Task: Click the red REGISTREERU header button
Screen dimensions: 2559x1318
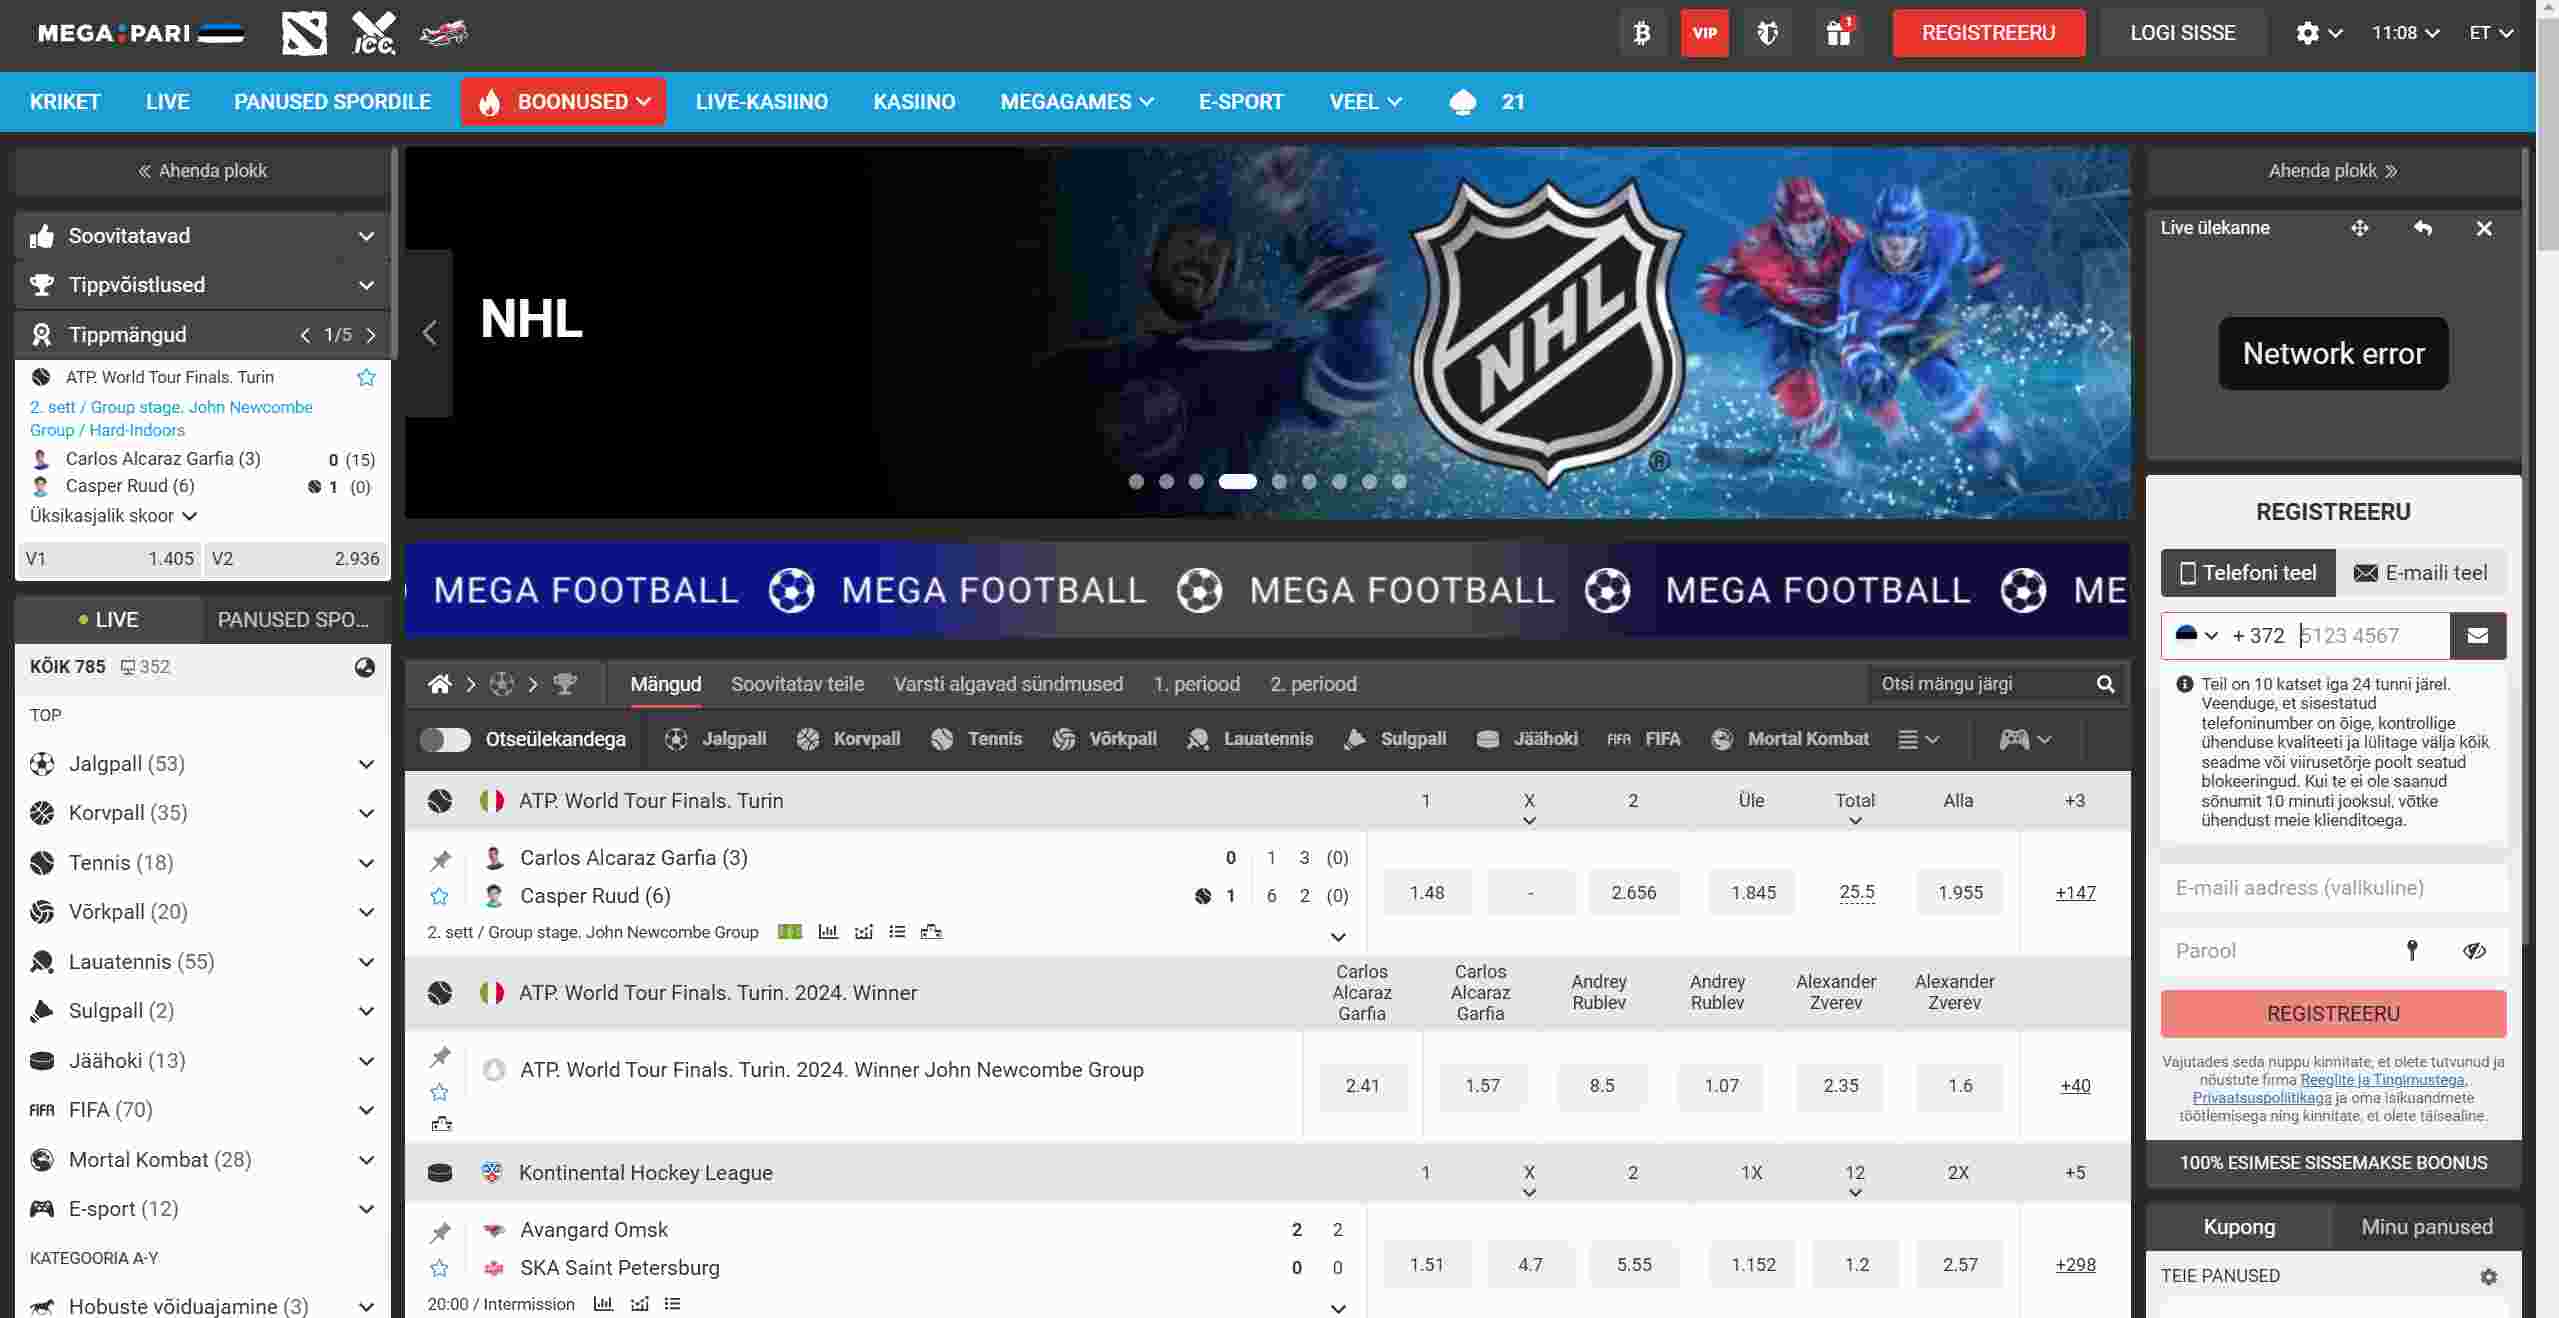Action: (x=1988, y=33)
